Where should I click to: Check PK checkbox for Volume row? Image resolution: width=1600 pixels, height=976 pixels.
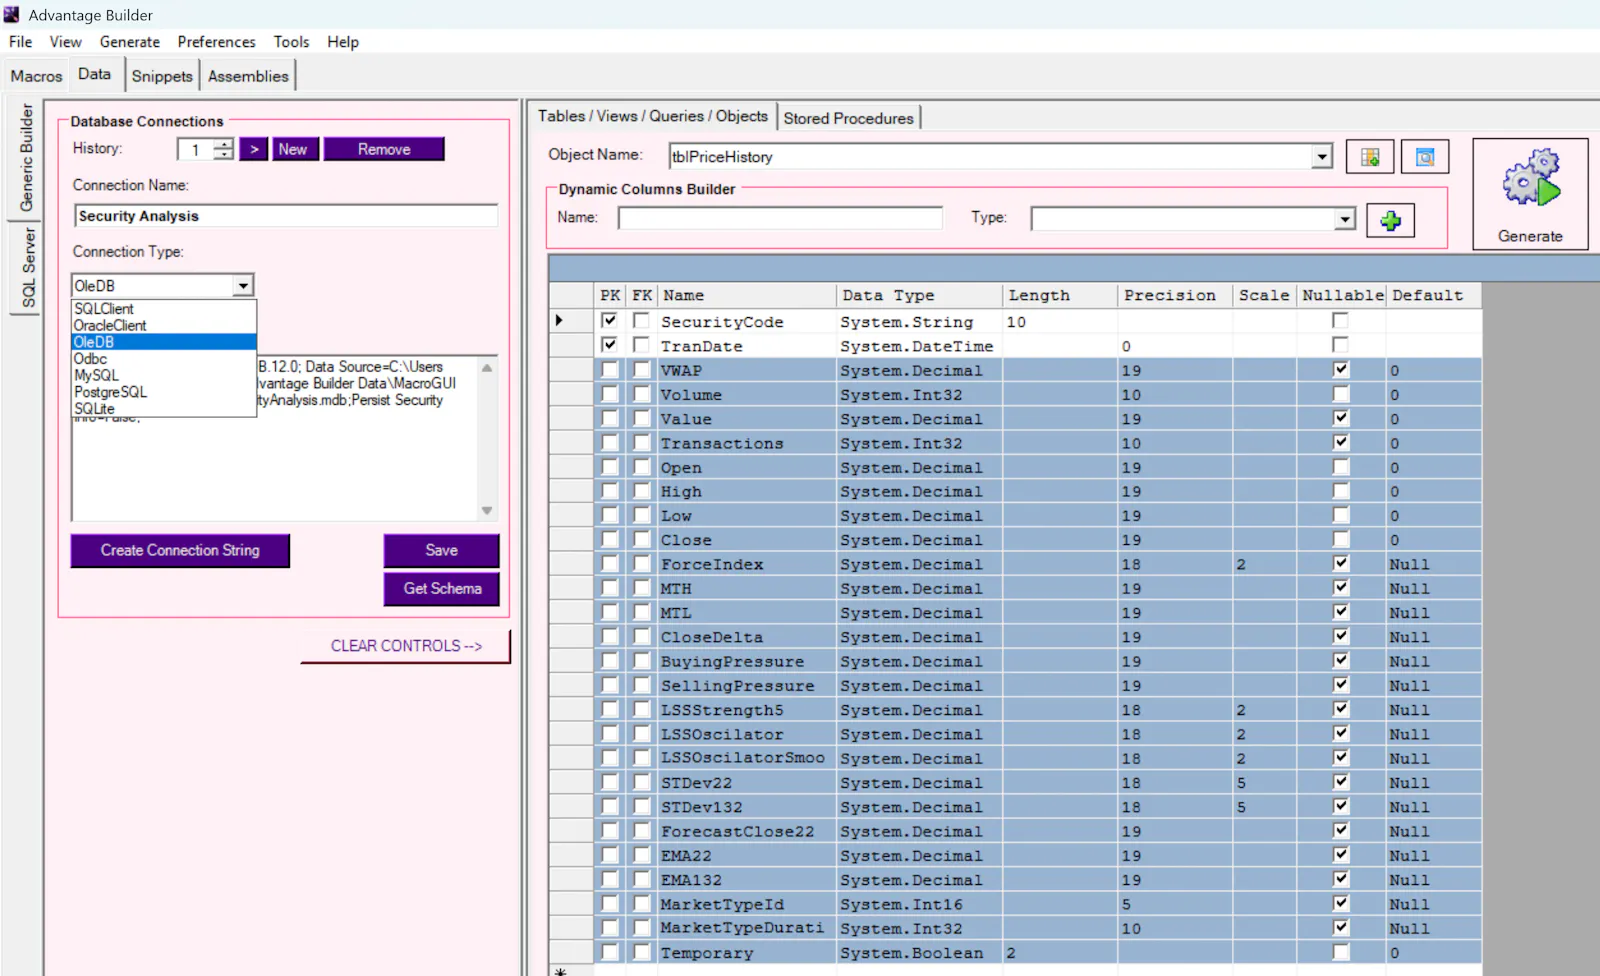[x=609, y=394]
